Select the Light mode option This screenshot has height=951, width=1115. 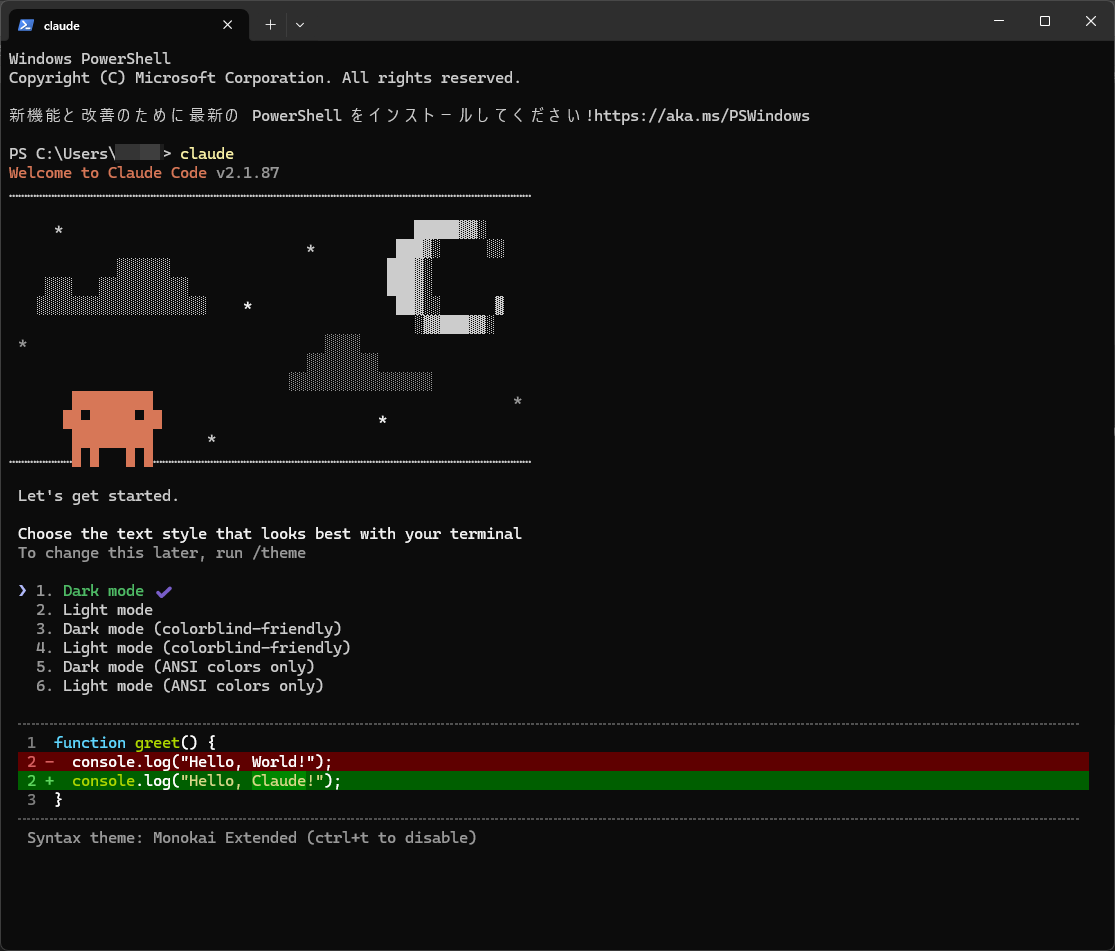tap(107, 610)
